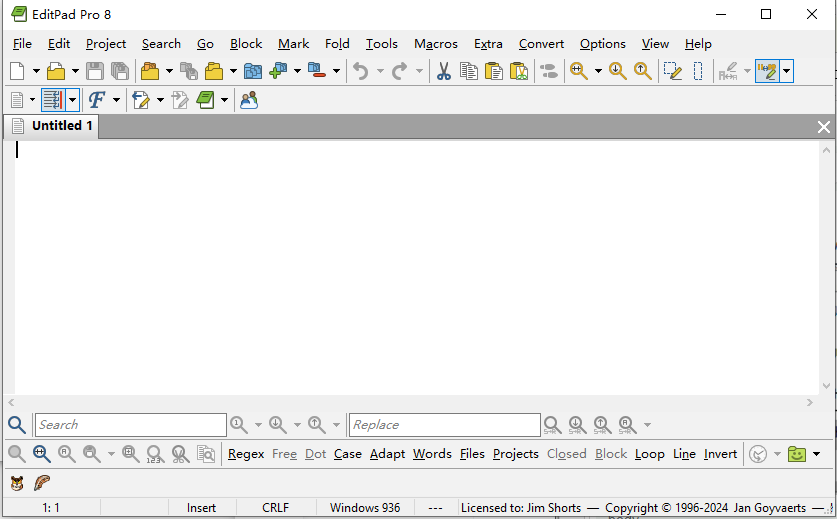Click the Remove from Project red minus icon

(317, 71)
